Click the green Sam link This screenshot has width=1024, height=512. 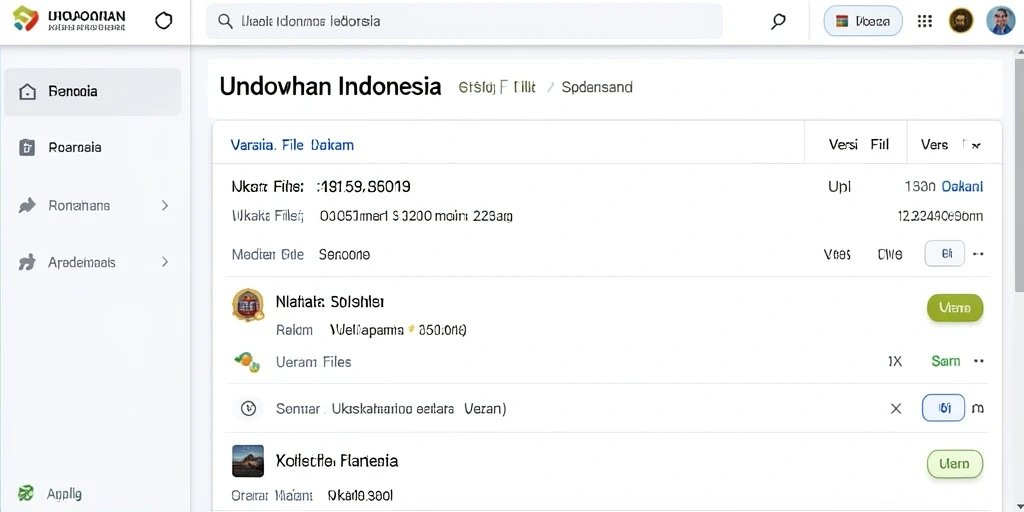point(946,360)
